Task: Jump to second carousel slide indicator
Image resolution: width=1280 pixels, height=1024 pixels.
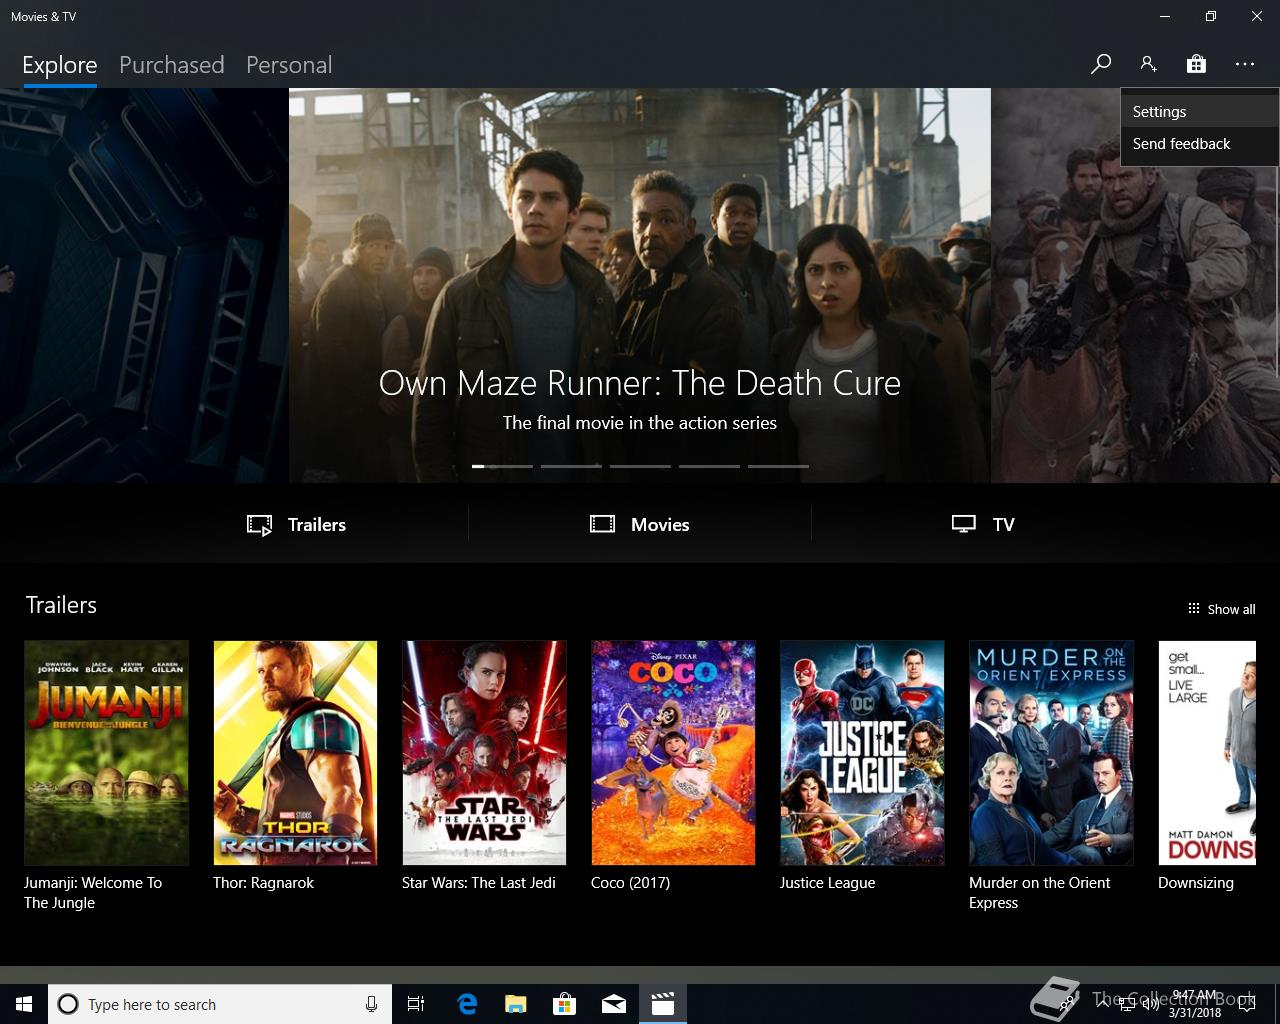Action: [571, 466]
